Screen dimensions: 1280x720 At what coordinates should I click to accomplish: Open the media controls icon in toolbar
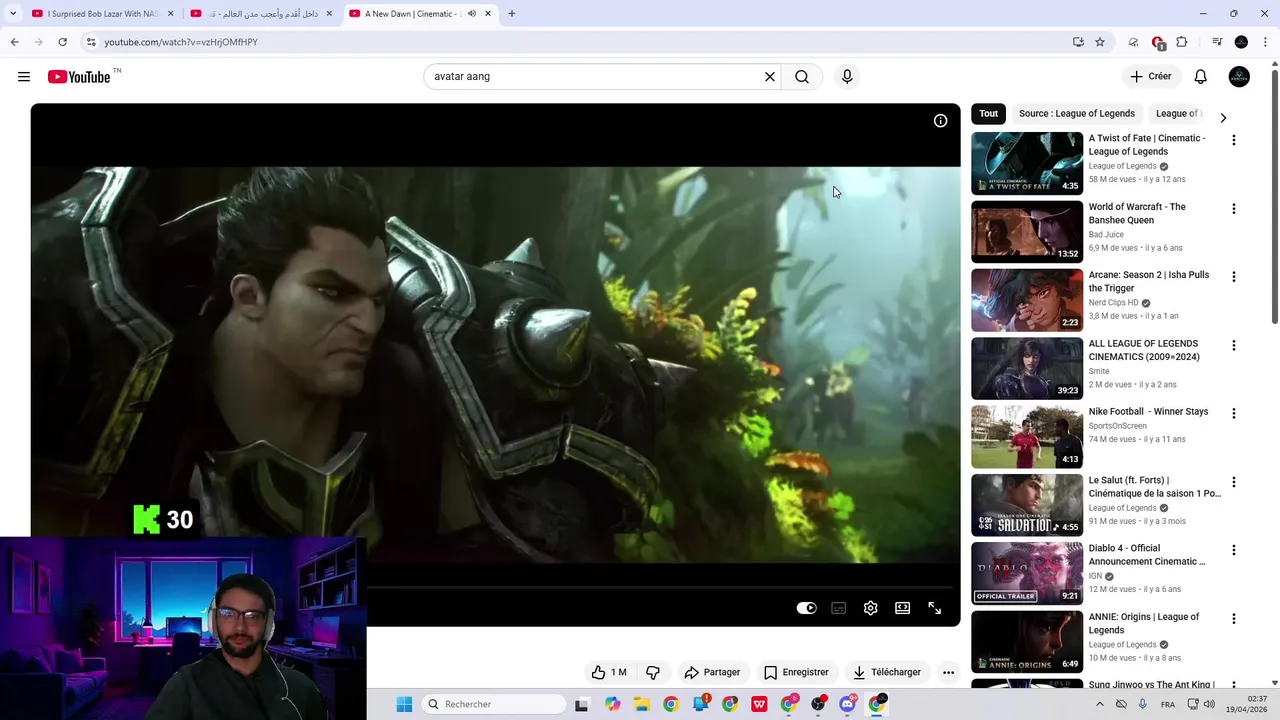[x=1217, y=42]
